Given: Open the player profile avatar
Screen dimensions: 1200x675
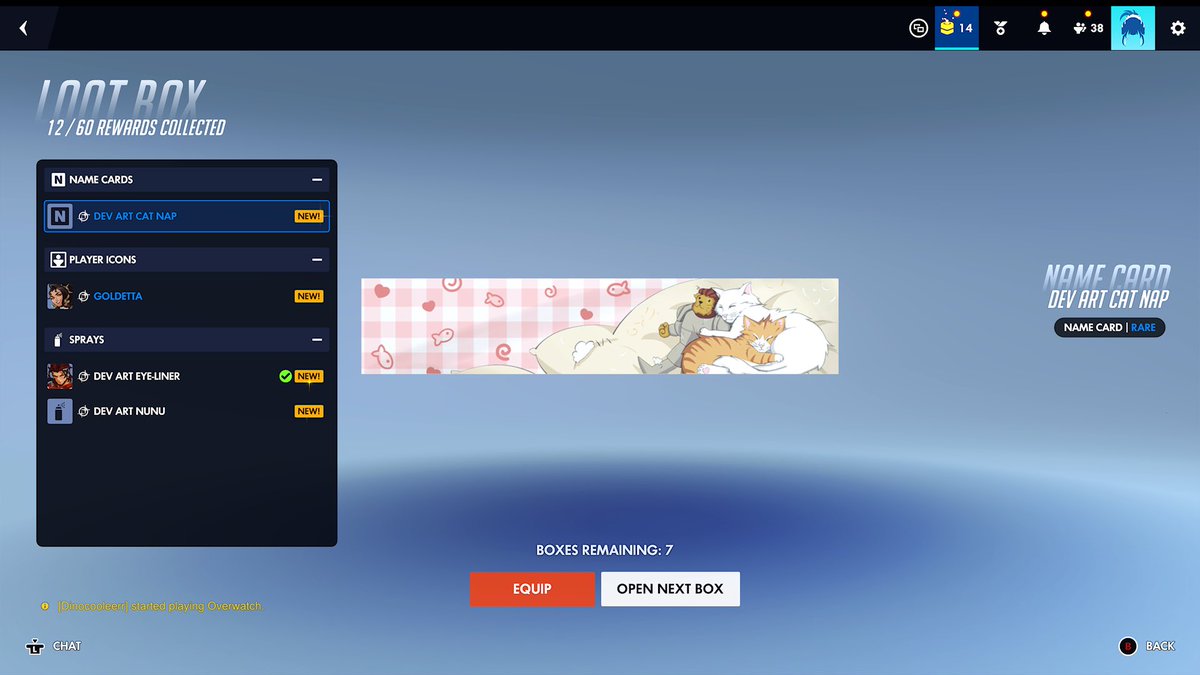Looking at the screenshot, I should tap(1133, 28).
